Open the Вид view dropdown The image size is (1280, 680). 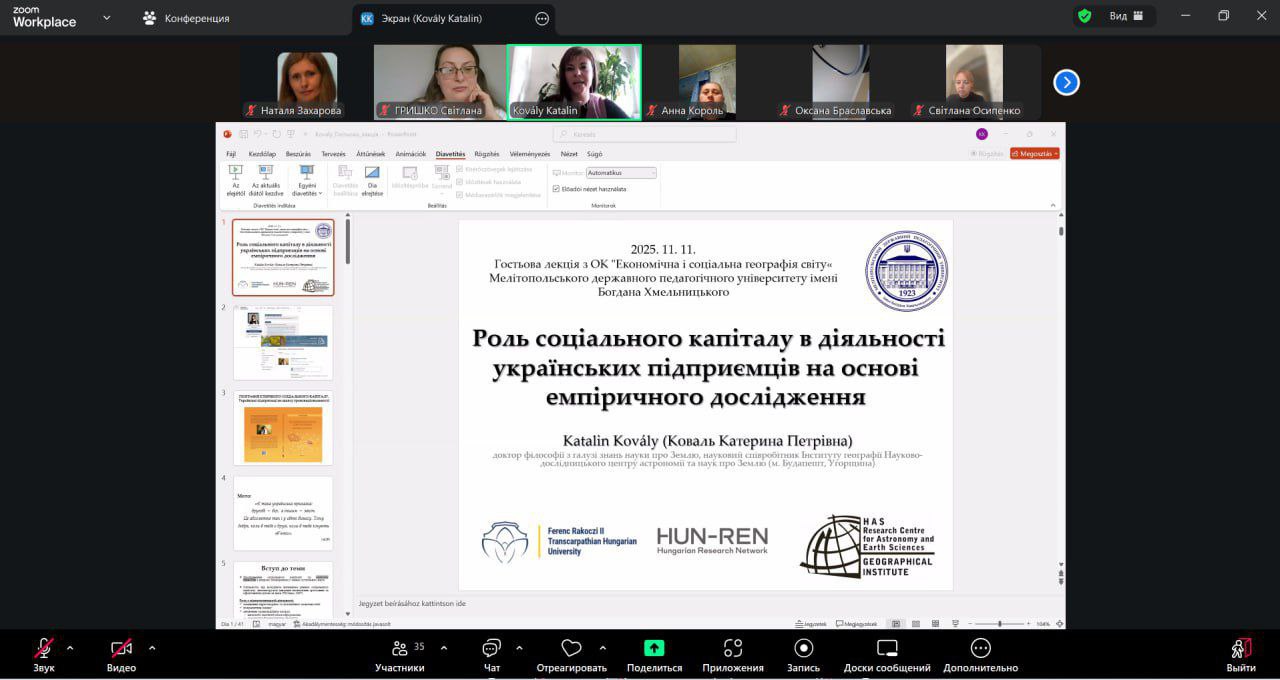pyautogui.click(x=1125, y=16)
